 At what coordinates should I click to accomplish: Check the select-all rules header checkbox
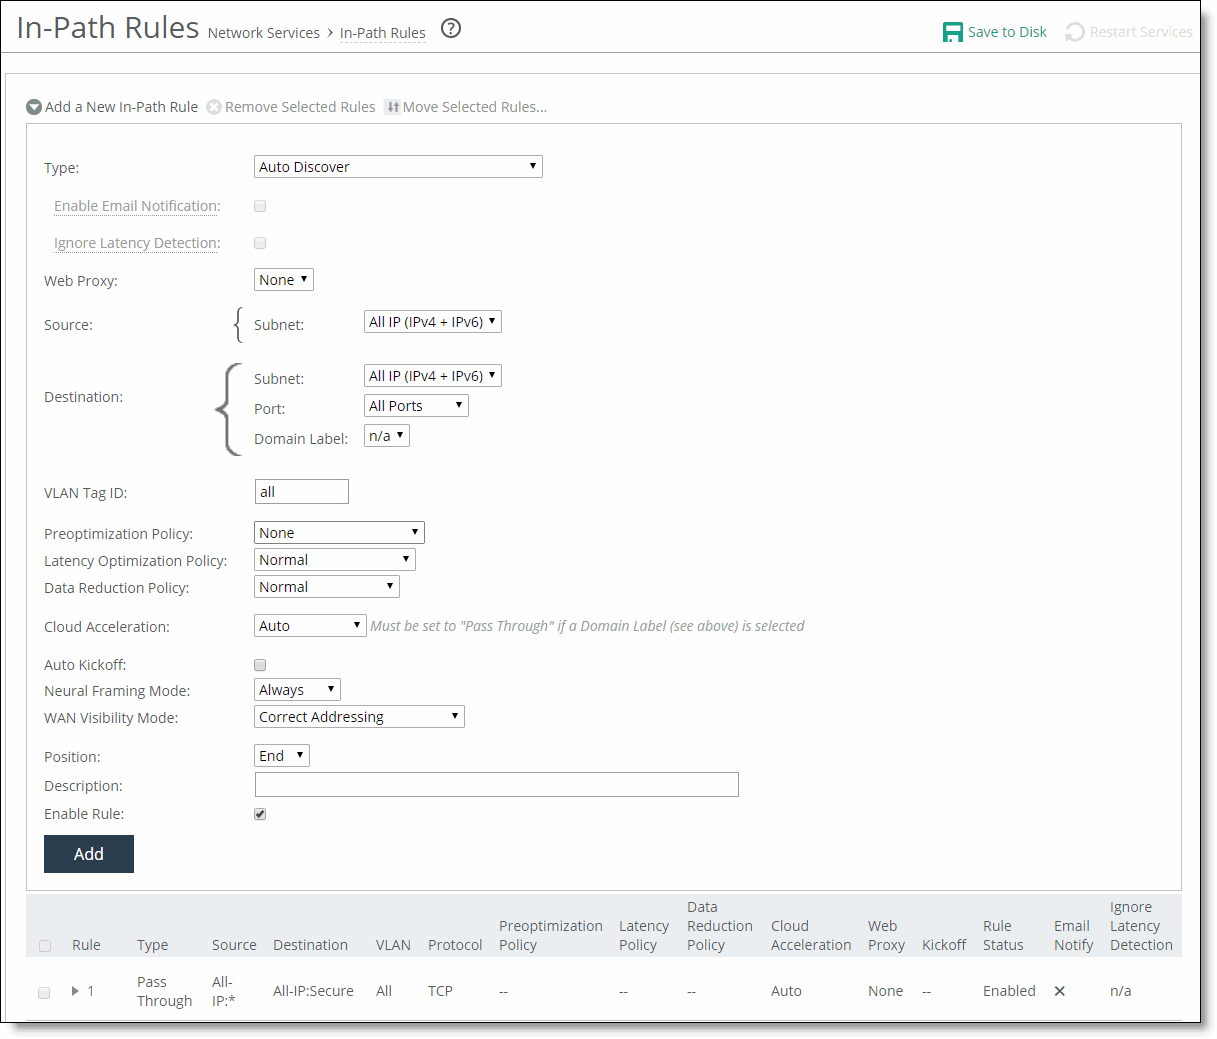(x=45, y=946)
